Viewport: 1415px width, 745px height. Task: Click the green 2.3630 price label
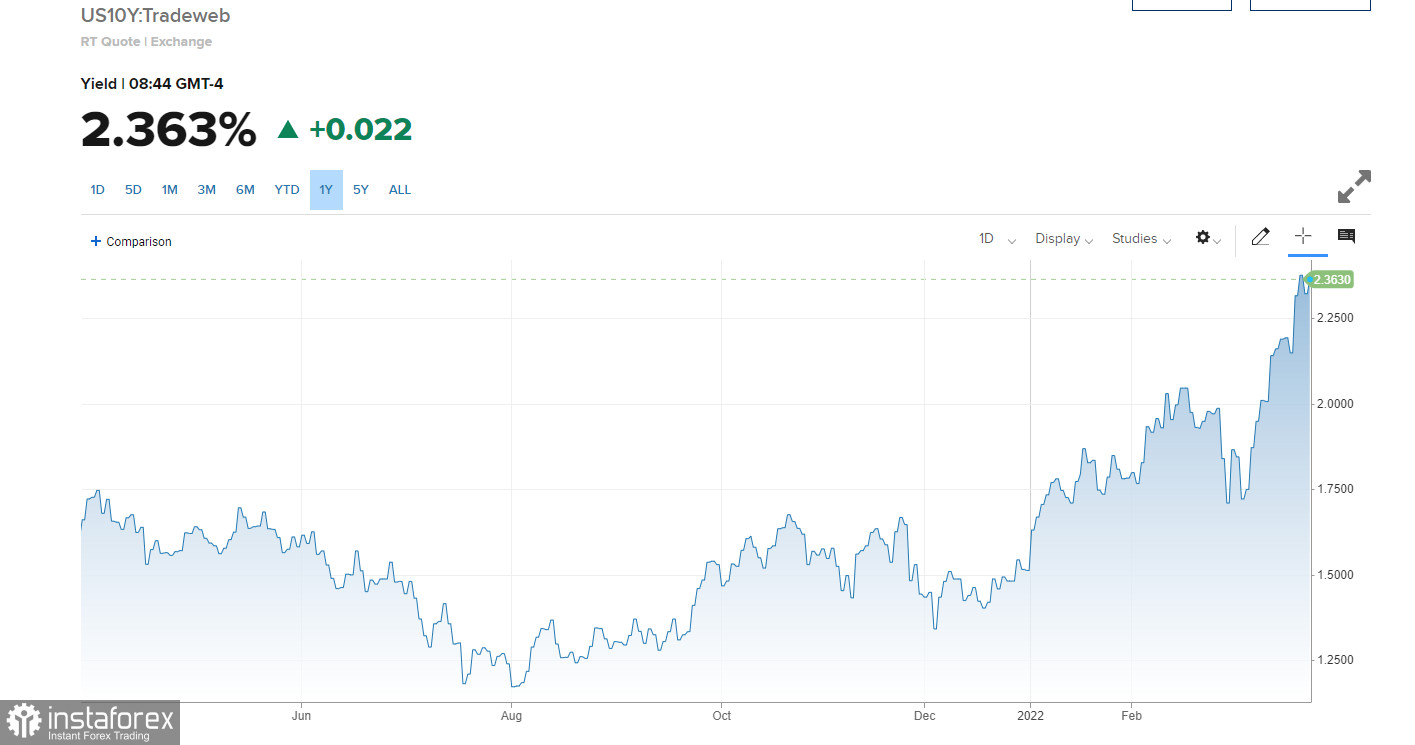(x=1330, y=280)
